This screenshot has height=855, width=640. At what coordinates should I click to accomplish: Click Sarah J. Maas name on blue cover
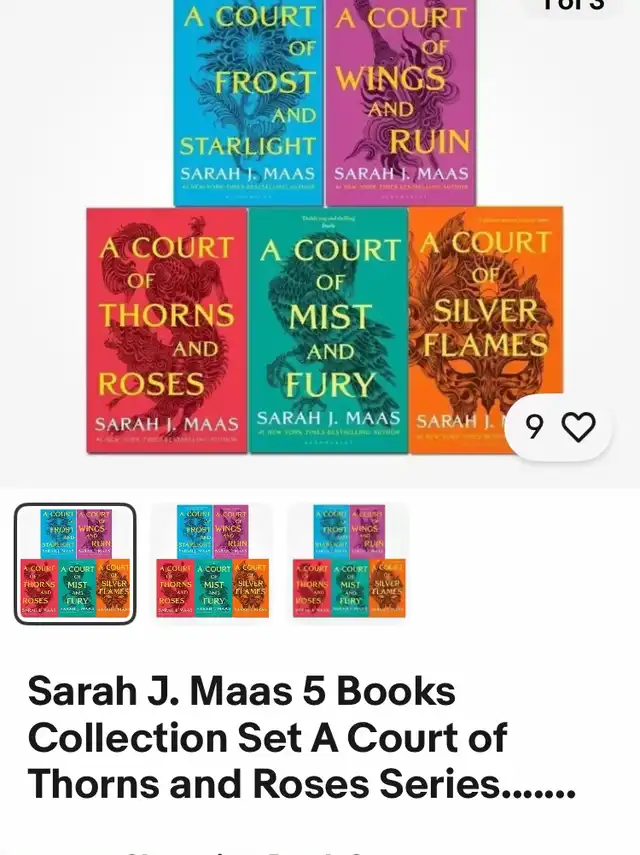pyautogui.click(x=248, y=174)
